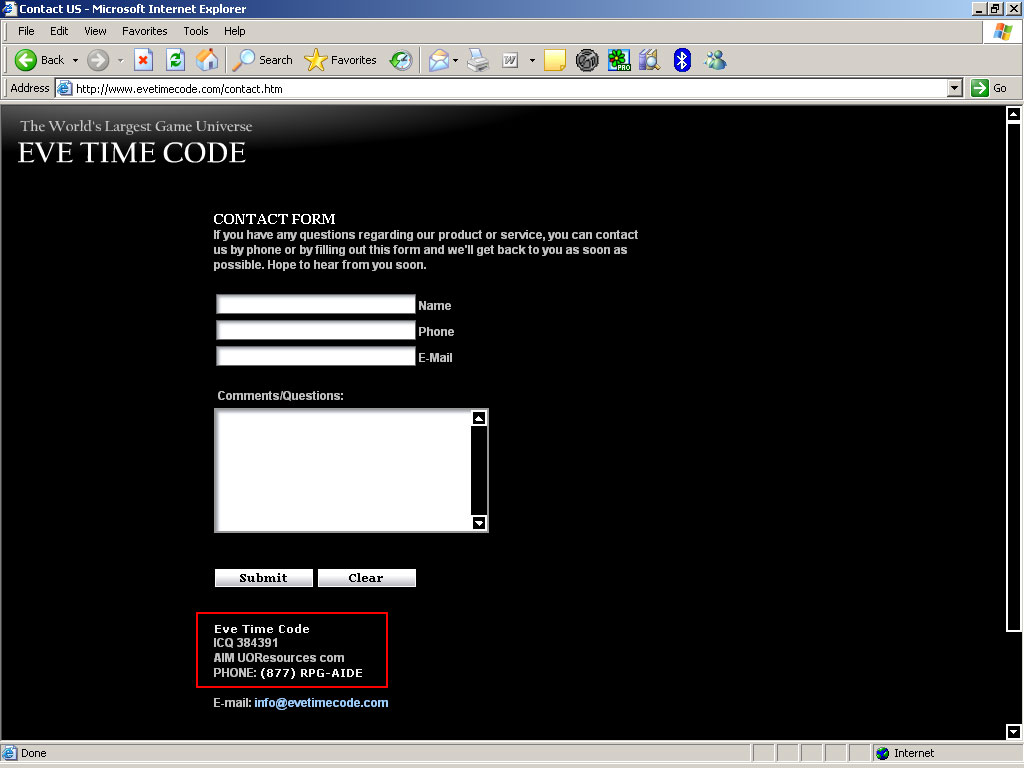Open the Help menu
Screen dimensions: 1024x768
(x=234, y=31)
